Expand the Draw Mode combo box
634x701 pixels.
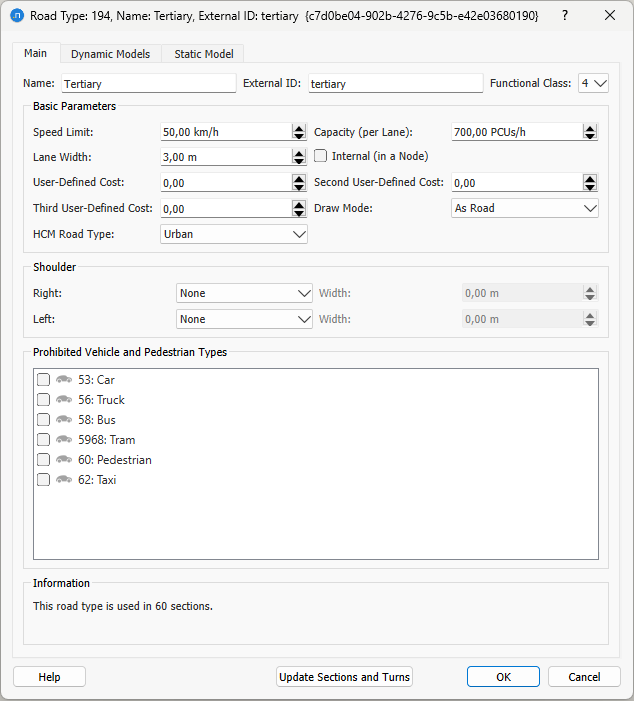coord(524,208)
